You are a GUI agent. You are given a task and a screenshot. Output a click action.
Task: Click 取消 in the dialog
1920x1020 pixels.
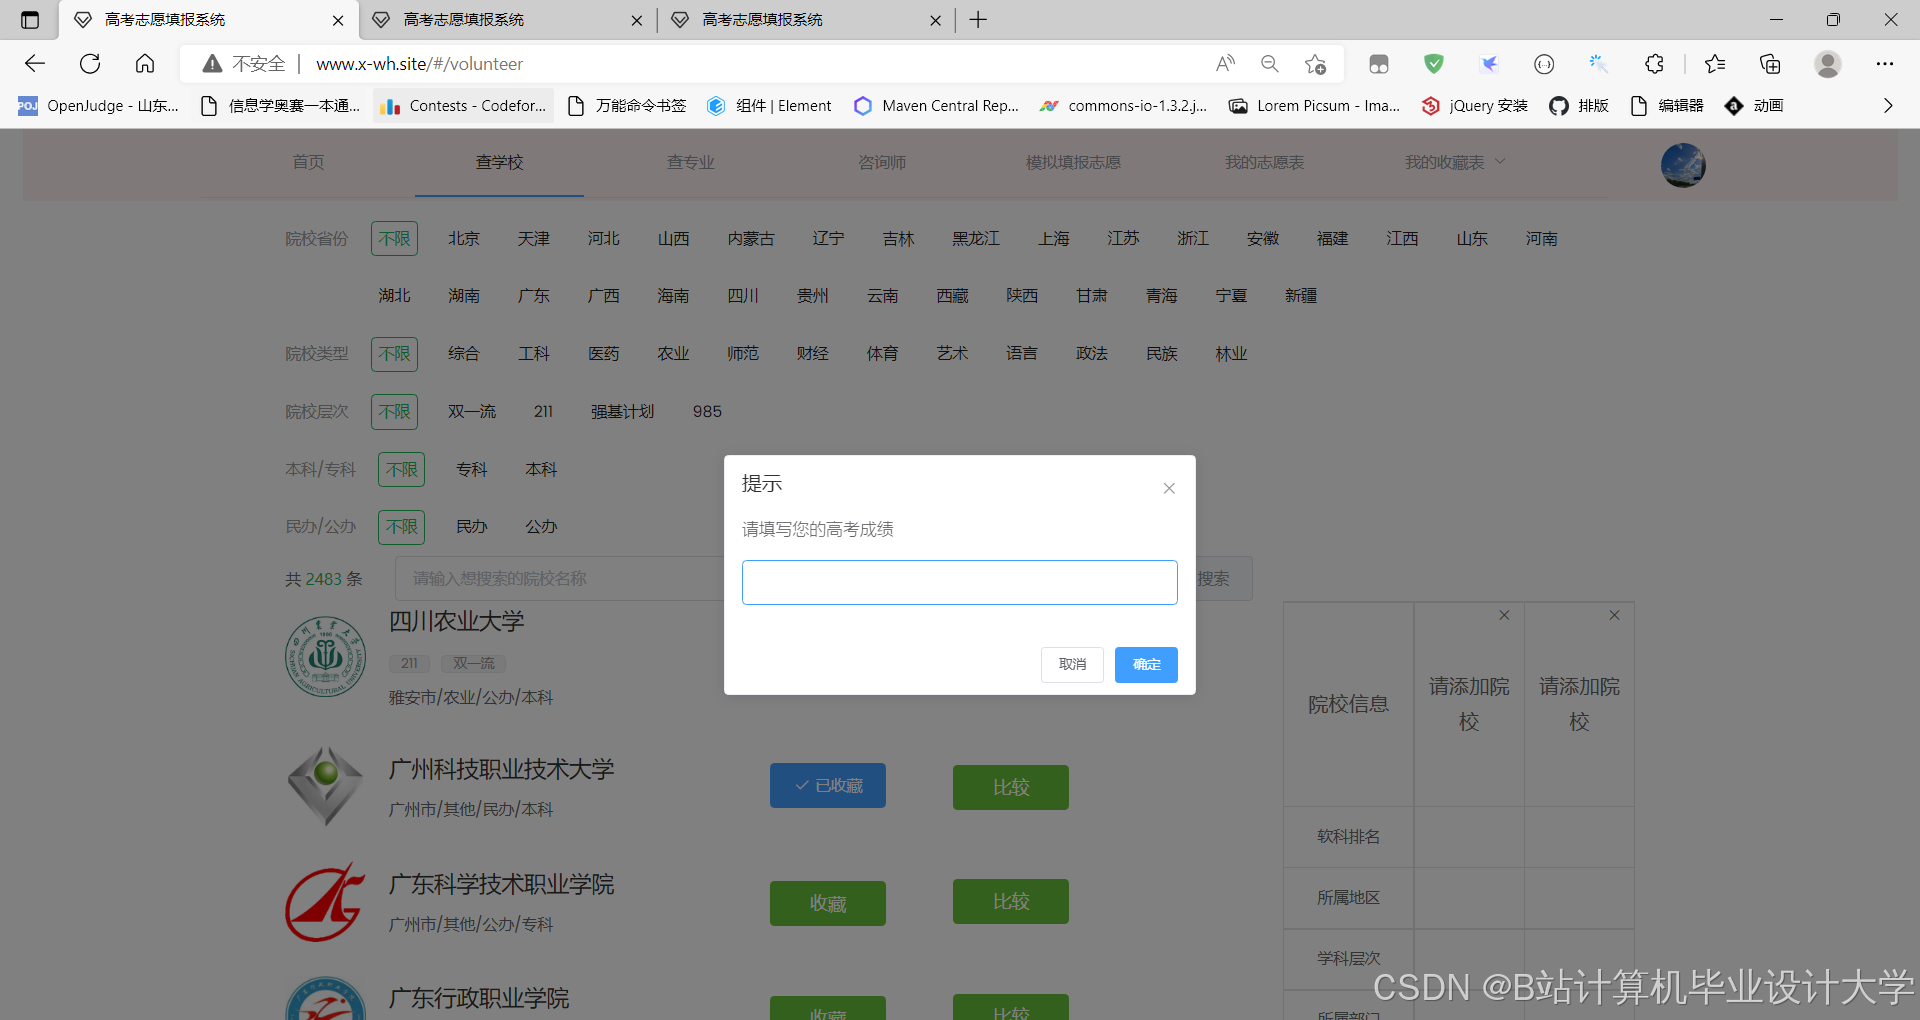coord(1072,665)
